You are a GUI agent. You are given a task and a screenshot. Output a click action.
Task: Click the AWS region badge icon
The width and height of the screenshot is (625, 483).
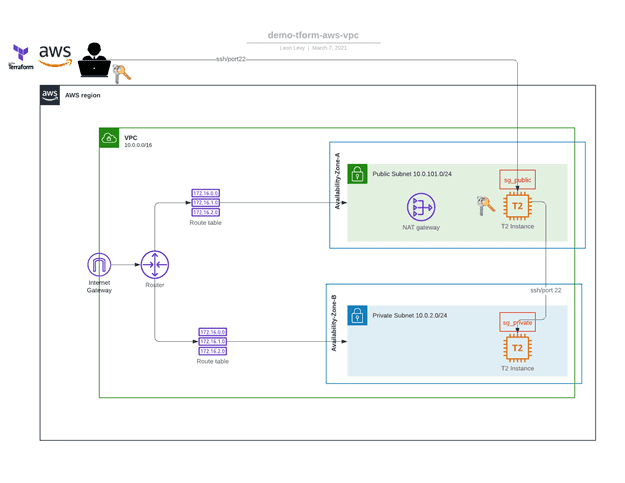[50, 95]
